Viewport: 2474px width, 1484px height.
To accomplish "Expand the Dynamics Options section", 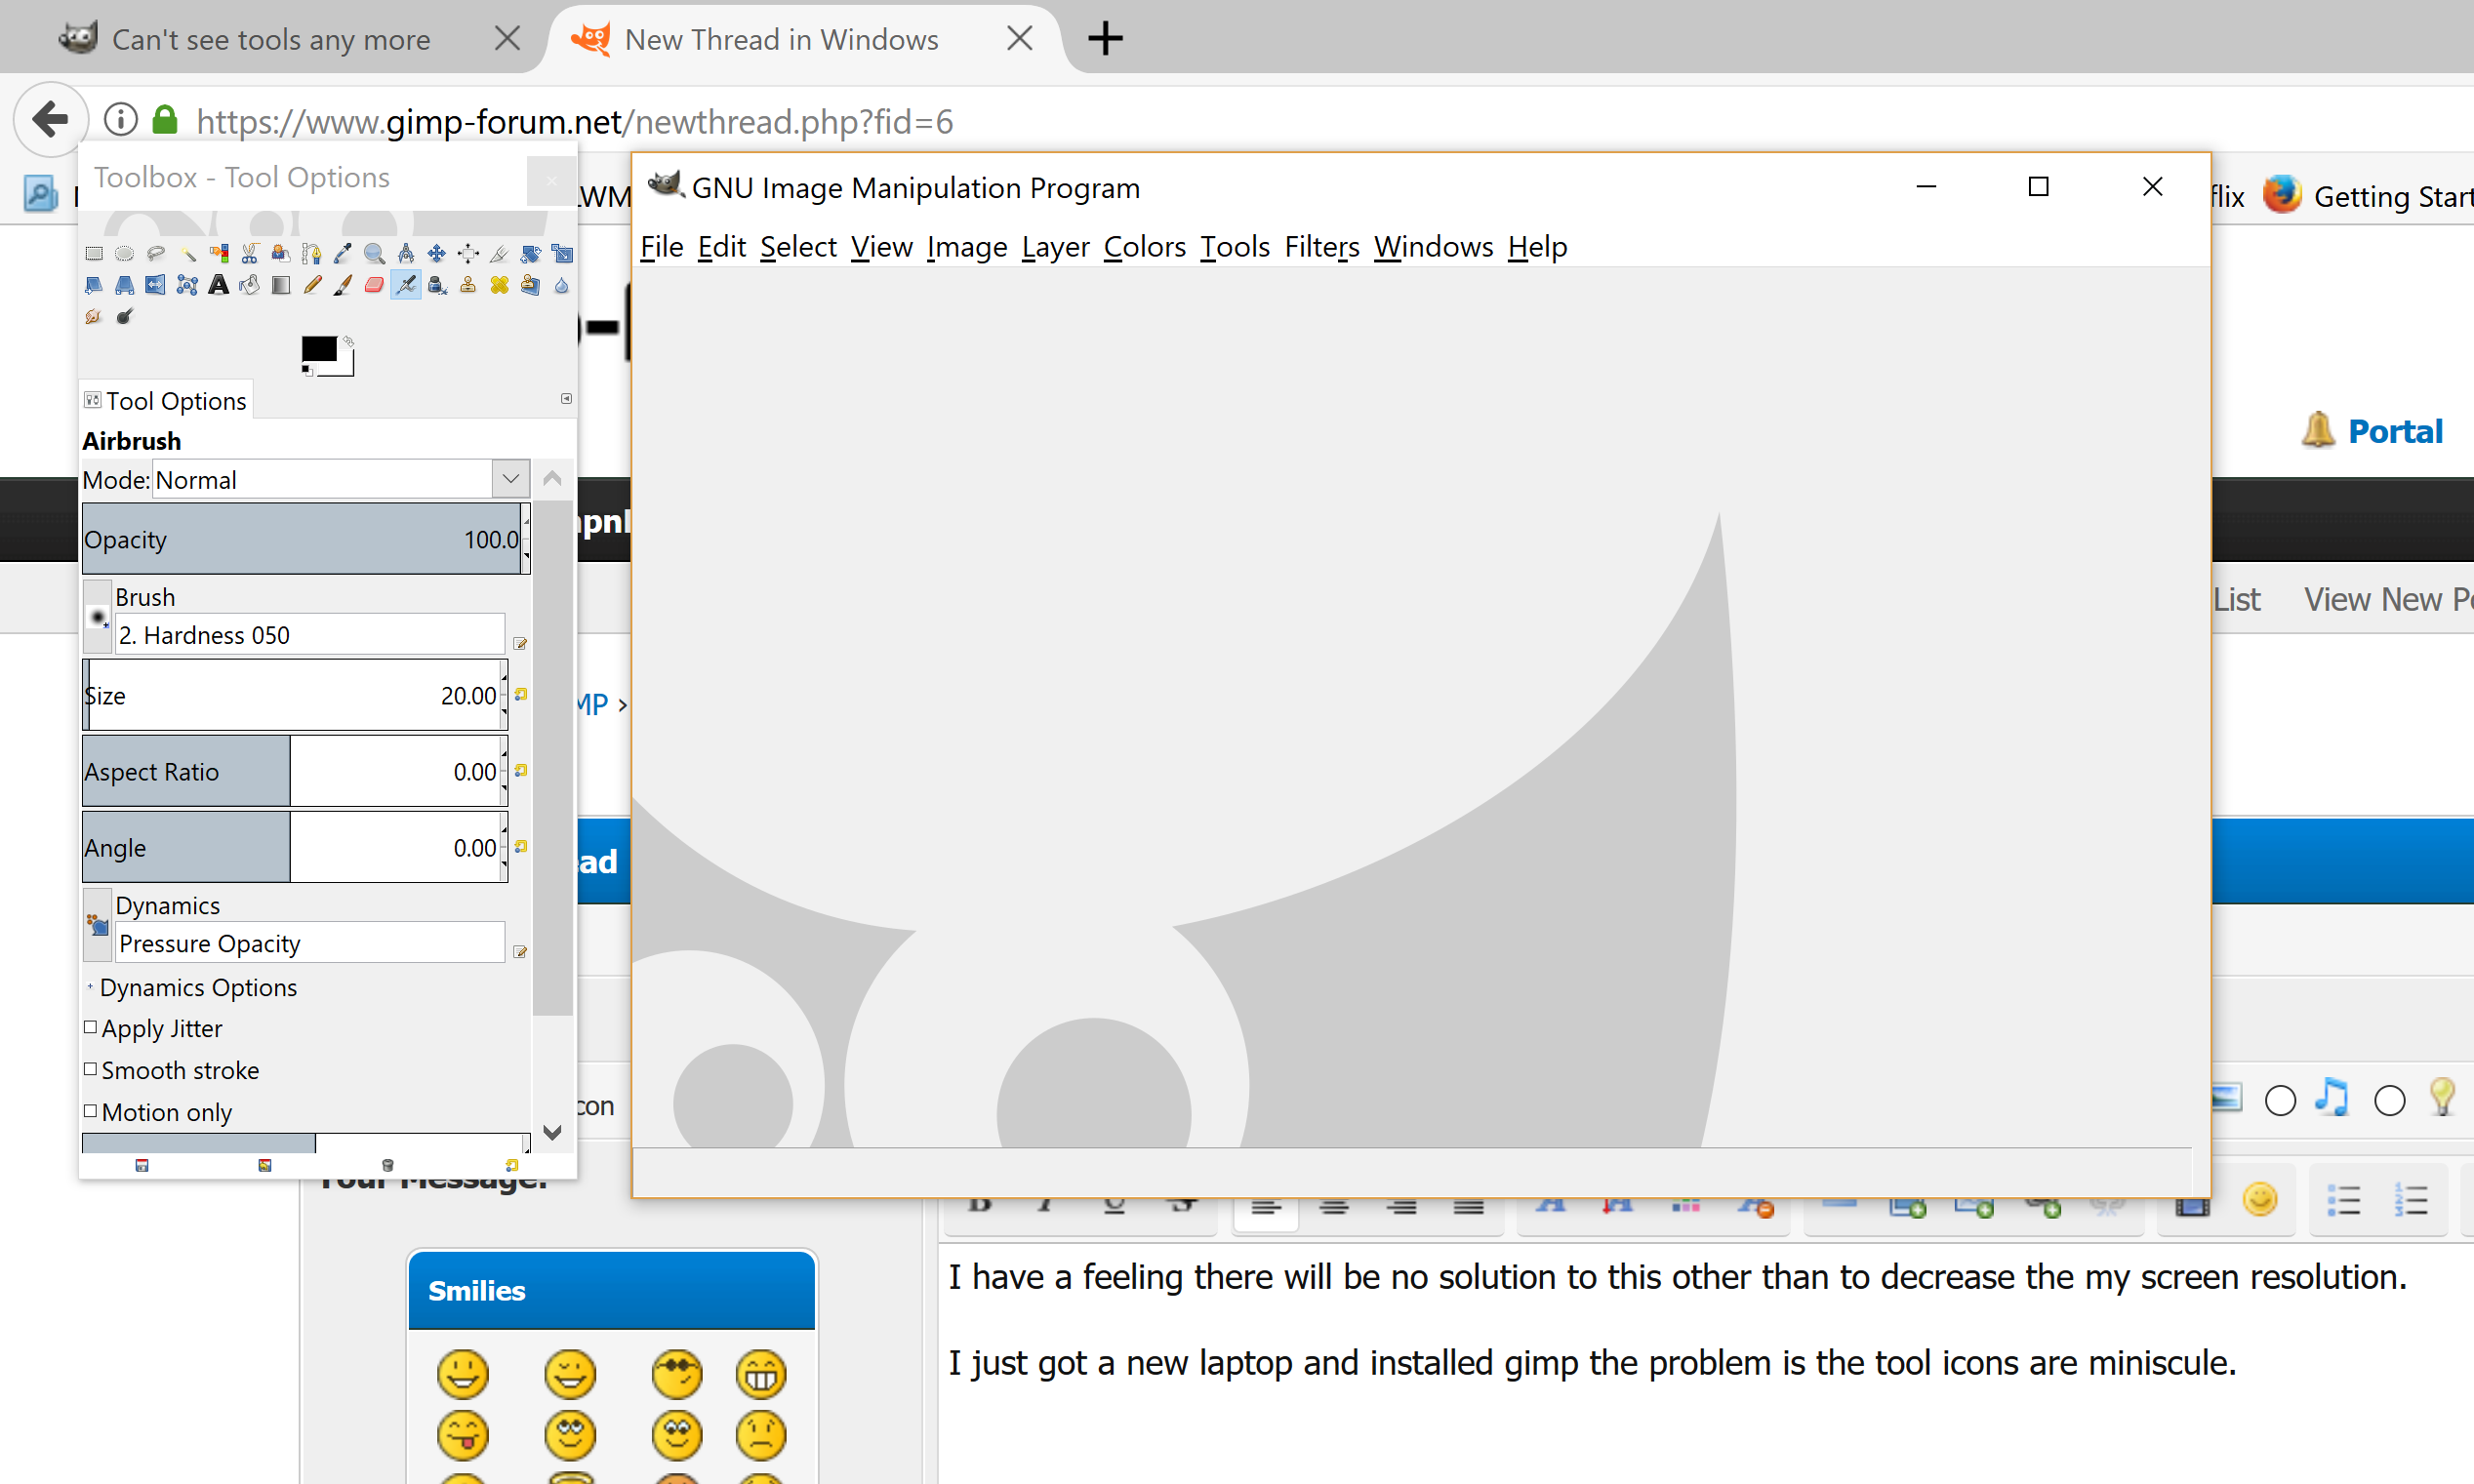I will point(90,987).
